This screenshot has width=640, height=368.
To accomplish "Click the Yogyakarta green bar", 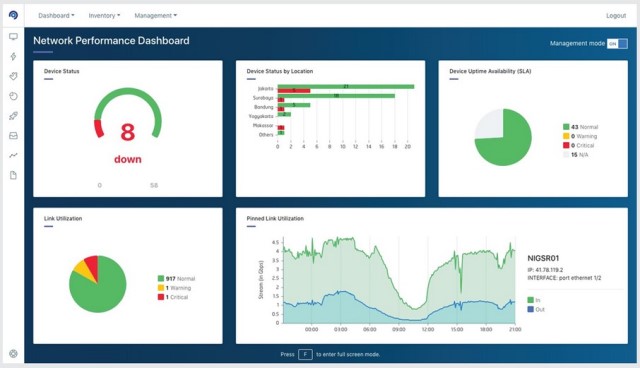I will (284, 114).
